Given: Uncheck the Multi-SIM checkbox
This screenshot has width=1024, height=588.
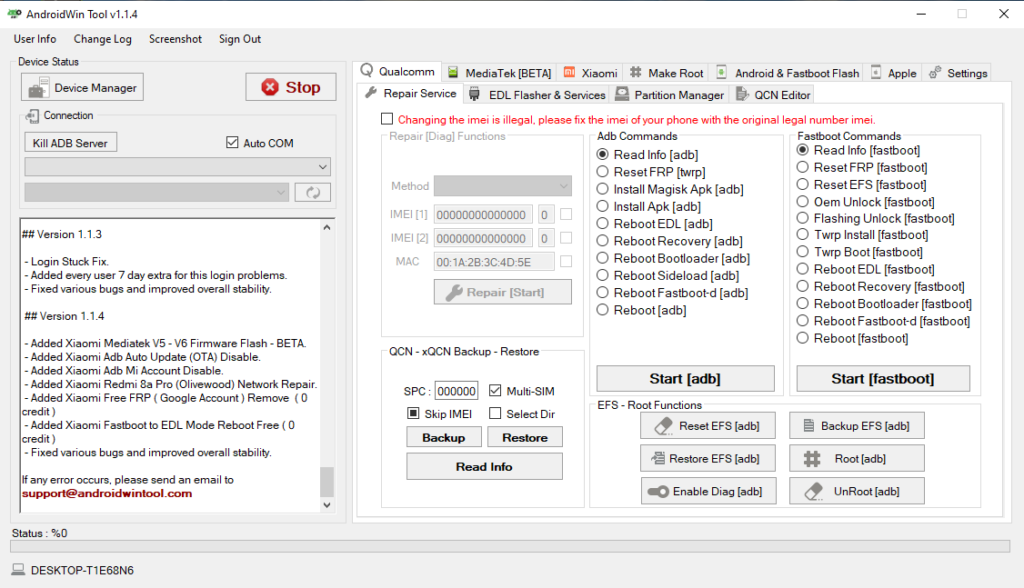Looking at the screenshot, I should click(493, 390).
